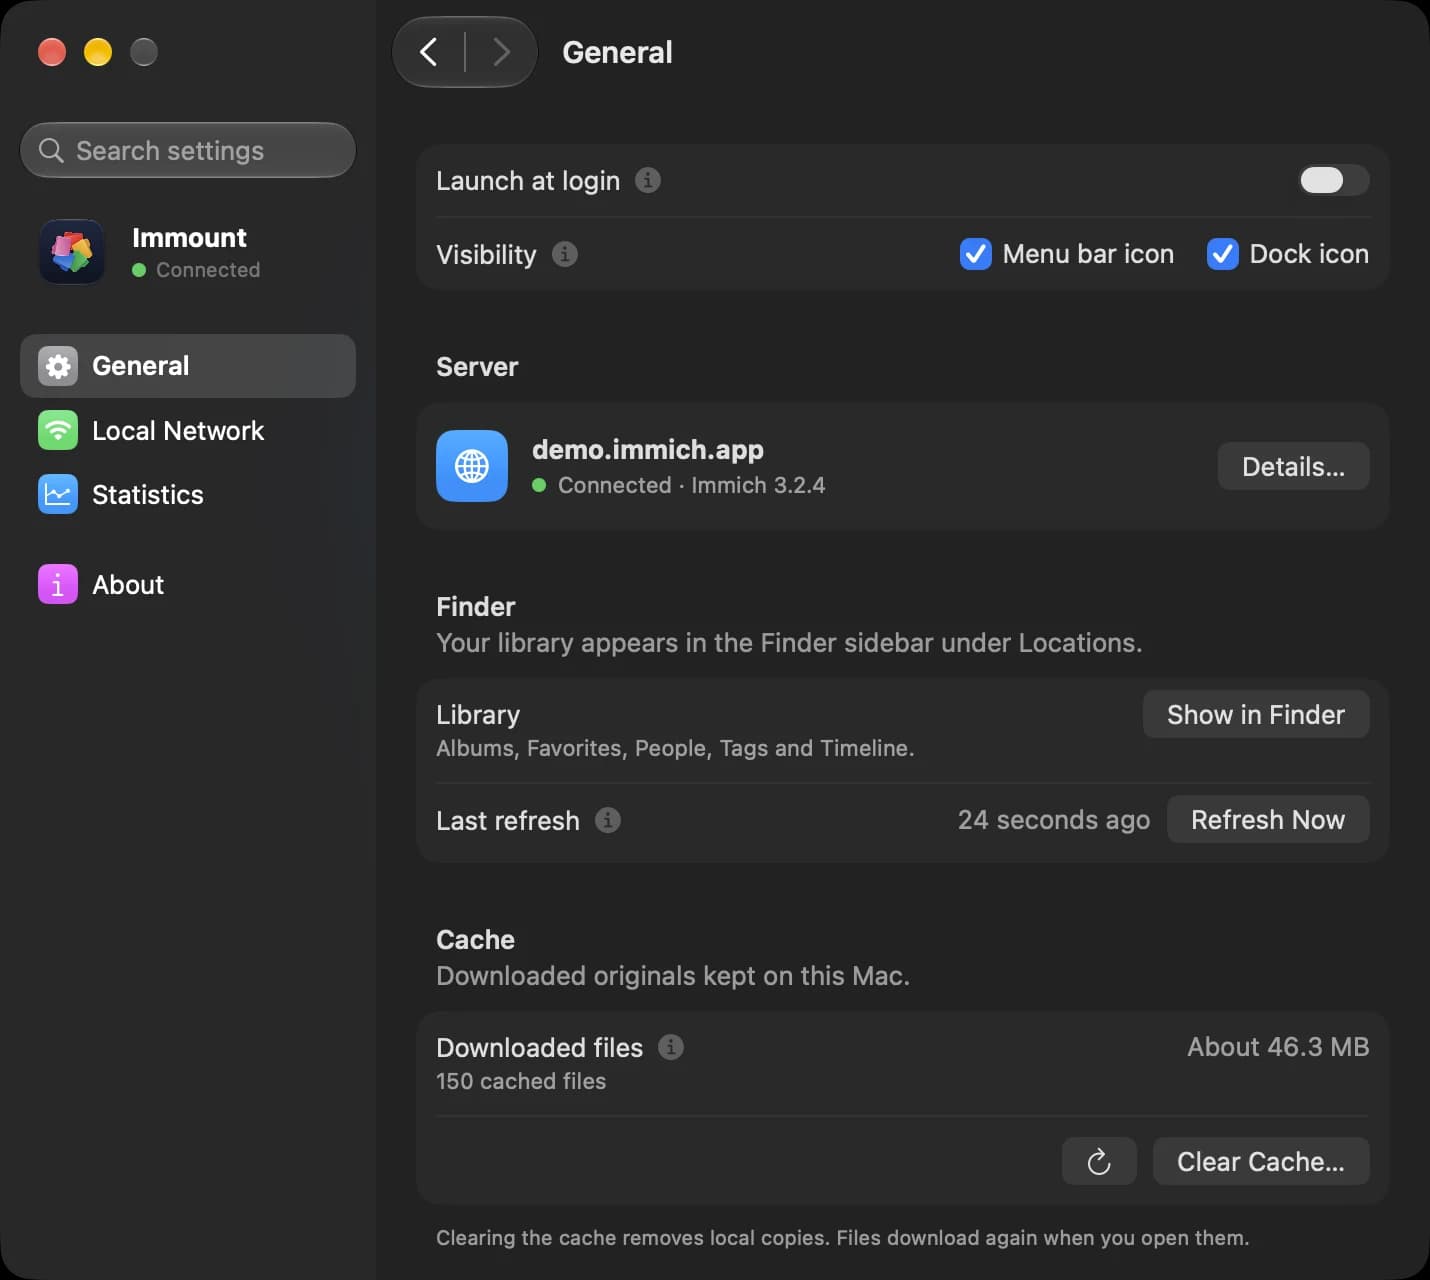Click the chart icon for Statistics
This screenshot has height=1280, width=1430.
[x=58, y=495]
